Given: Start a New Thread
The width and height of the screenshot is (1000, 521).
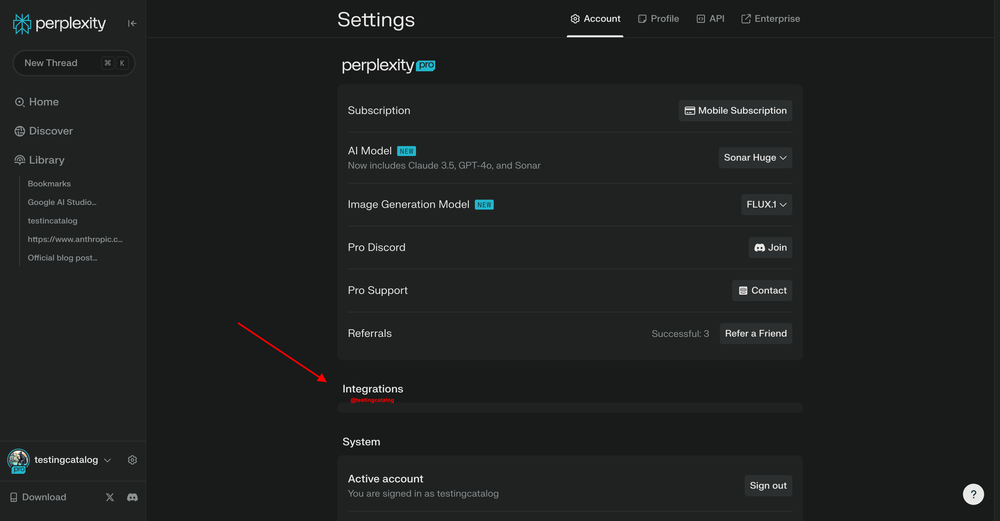Looking at the screenshot, I should coord(73,63).
